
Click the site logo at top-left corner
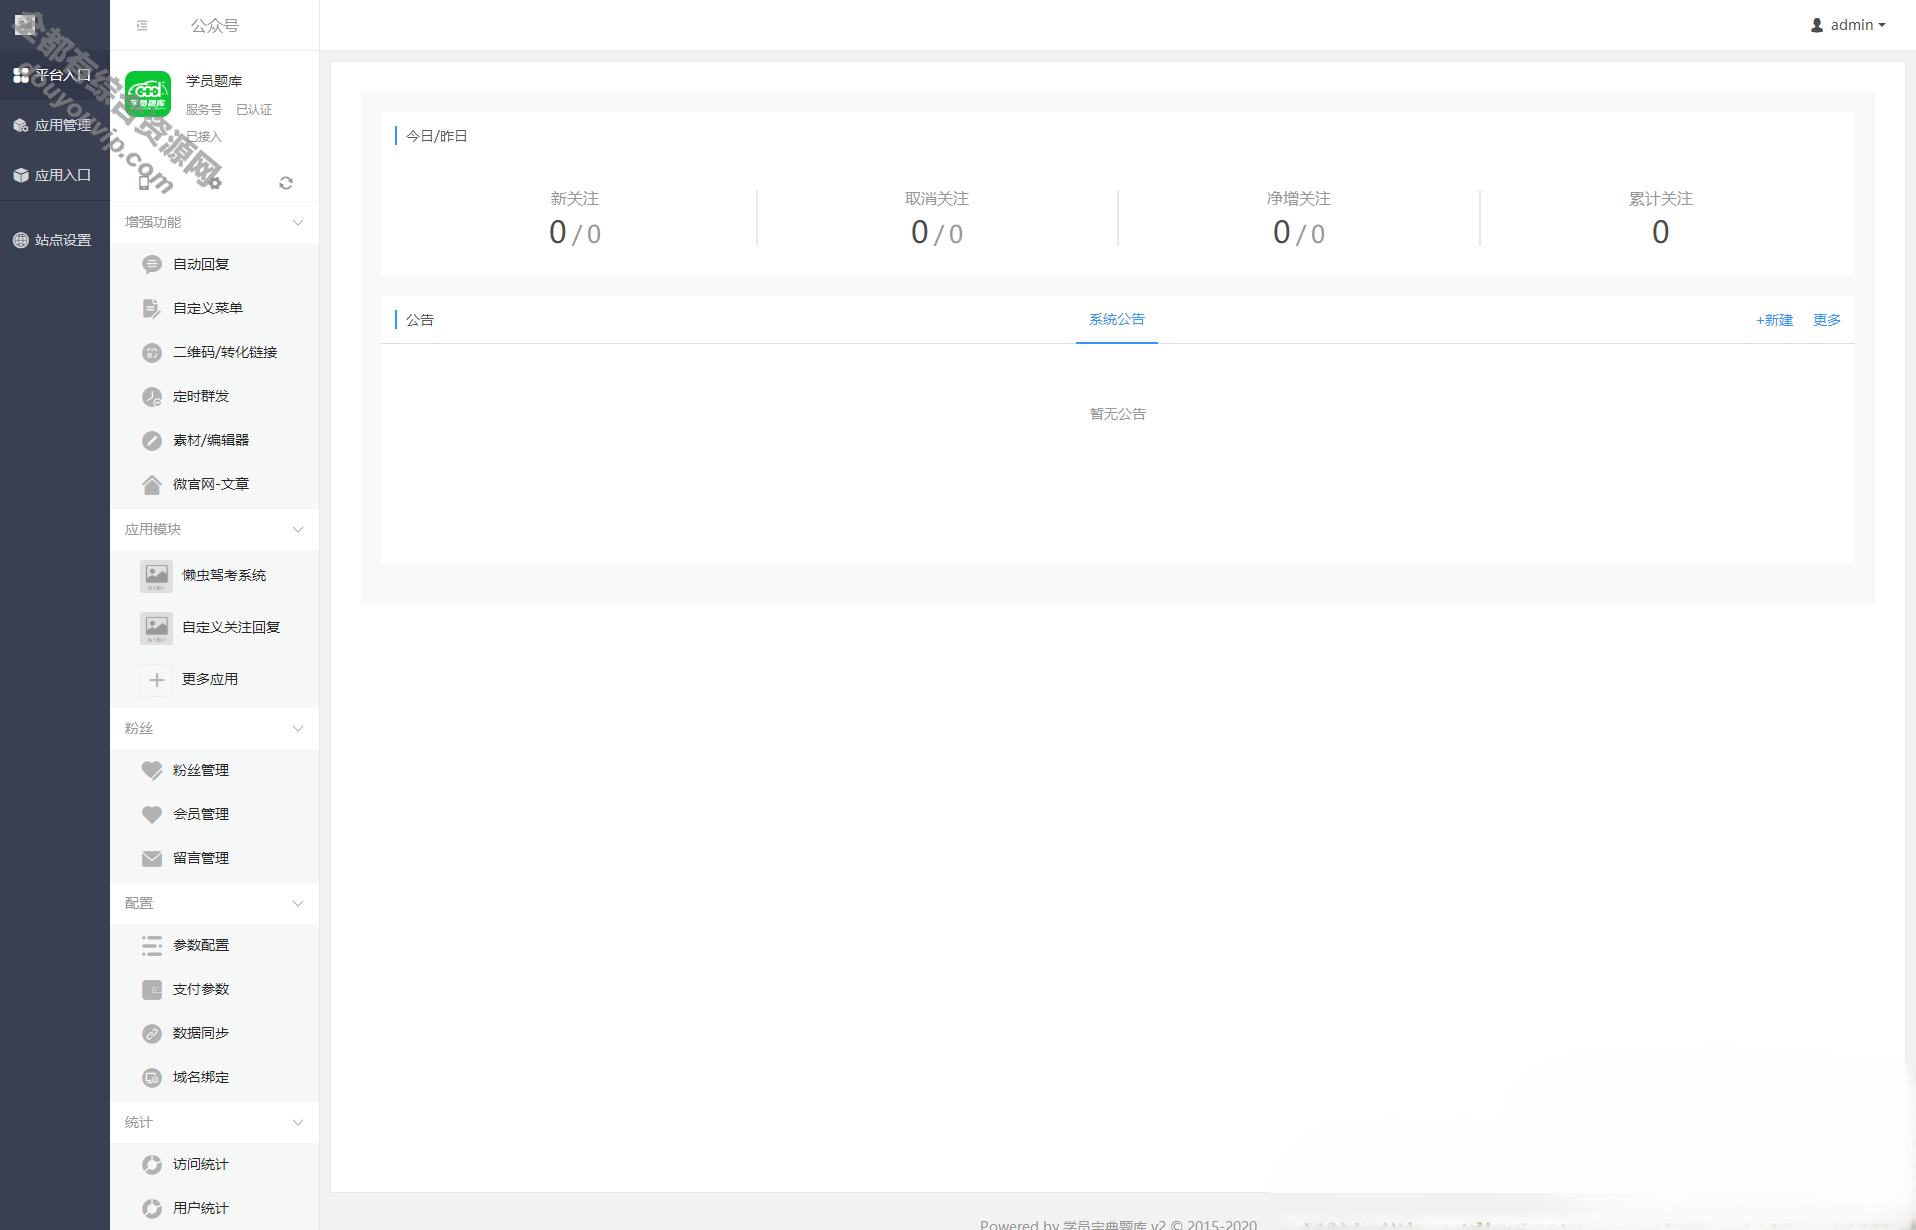27,24
